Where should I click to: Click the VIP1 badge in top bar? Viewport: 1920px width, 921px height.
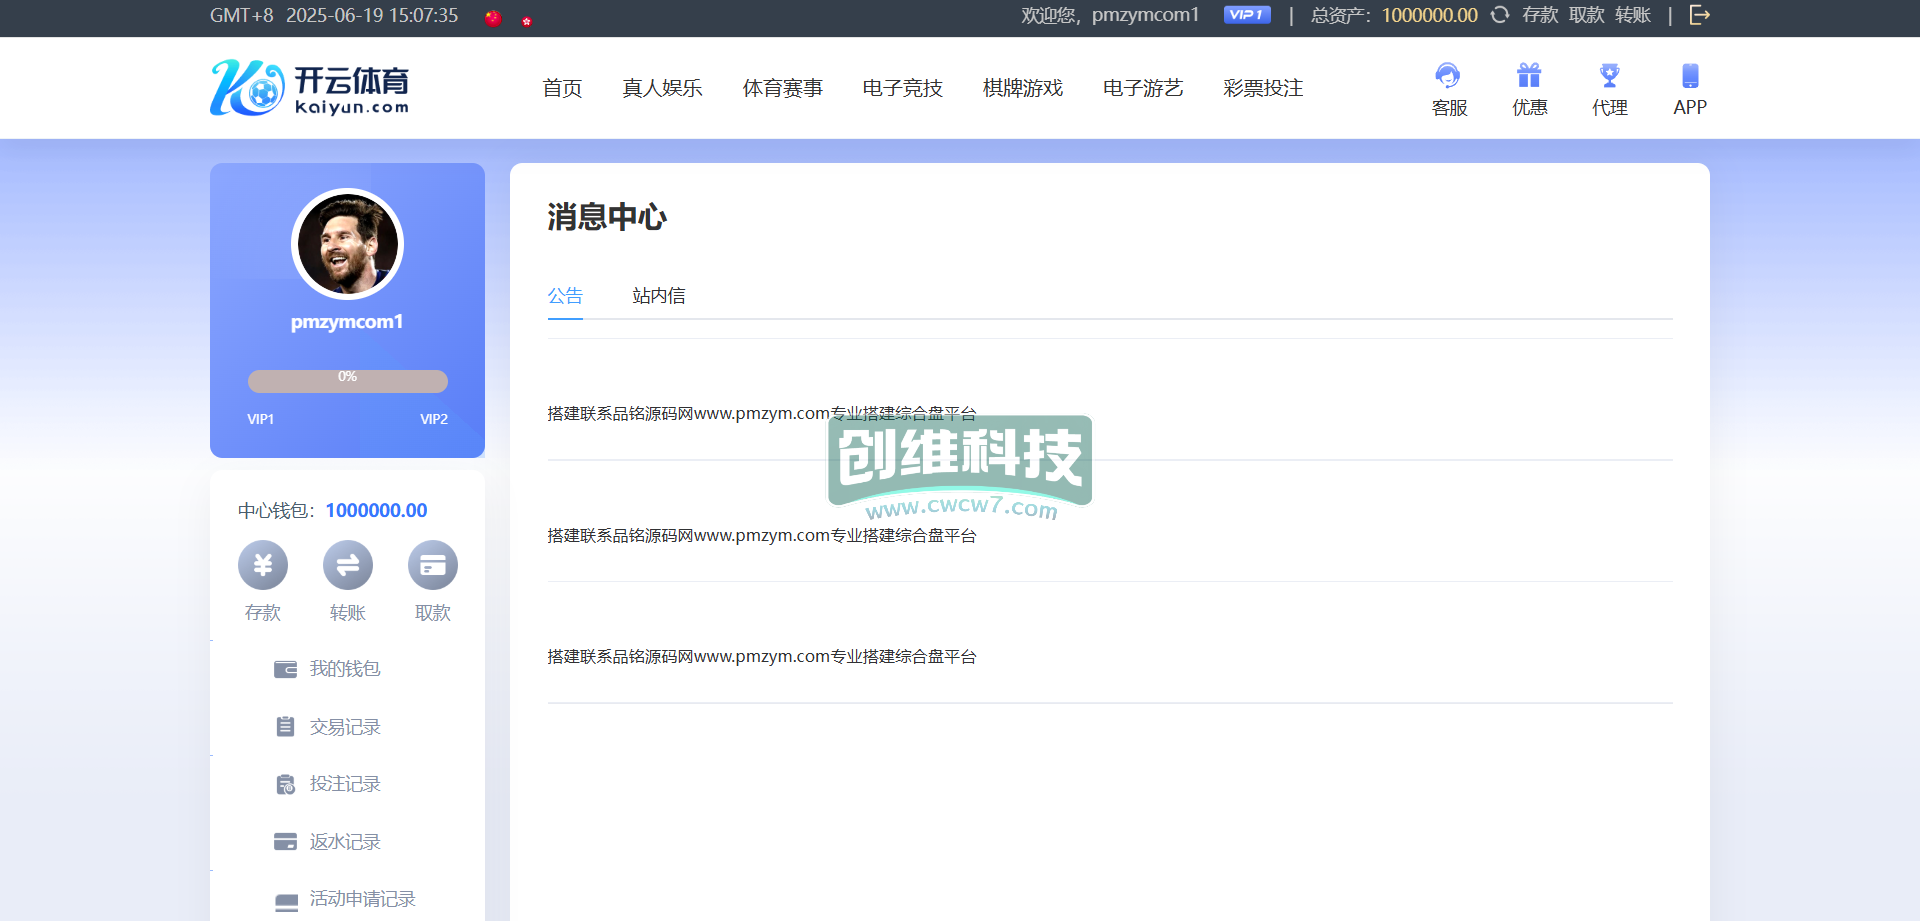coord(1247,15)
